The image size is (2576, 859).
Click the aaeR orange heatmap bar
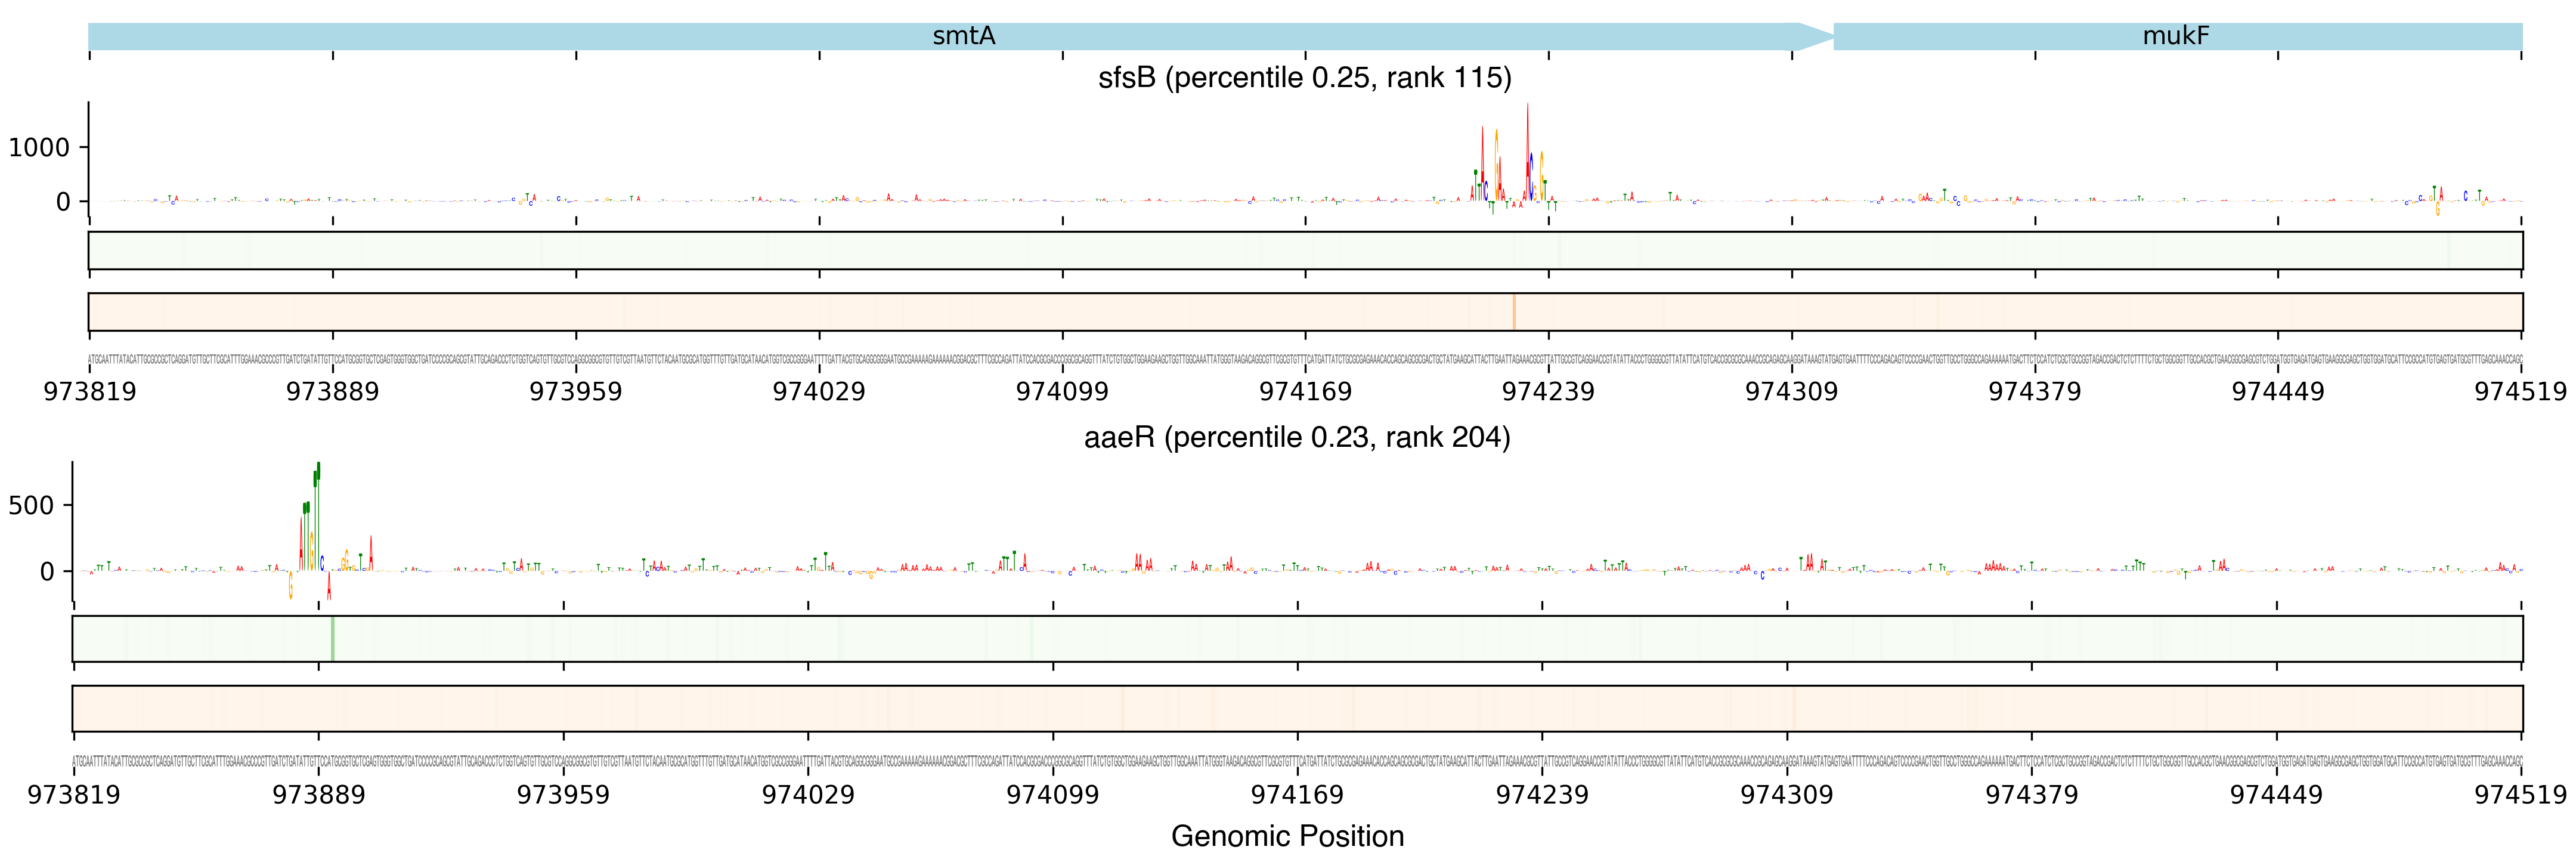(x=1297, y=708)
